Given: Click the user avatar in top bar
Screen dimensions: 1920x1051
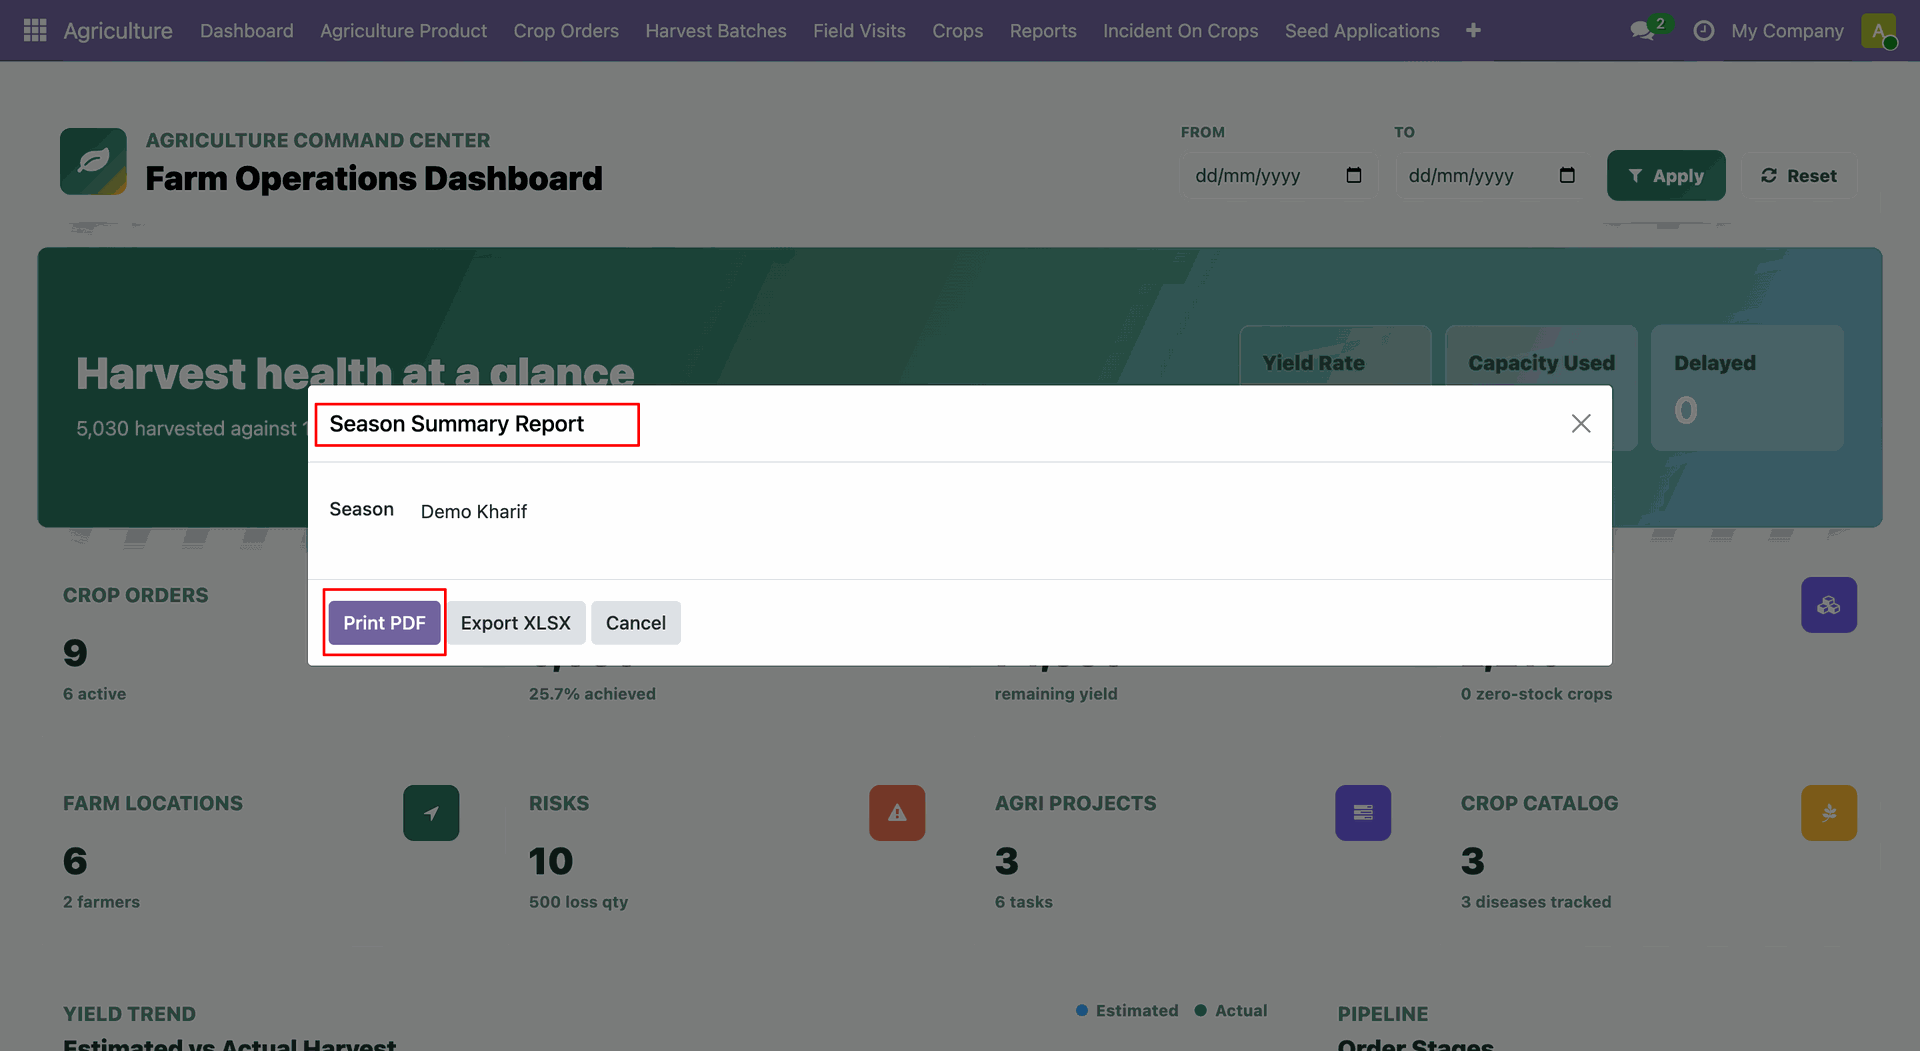Looking at the screenshot, I should coord(1879,30).
